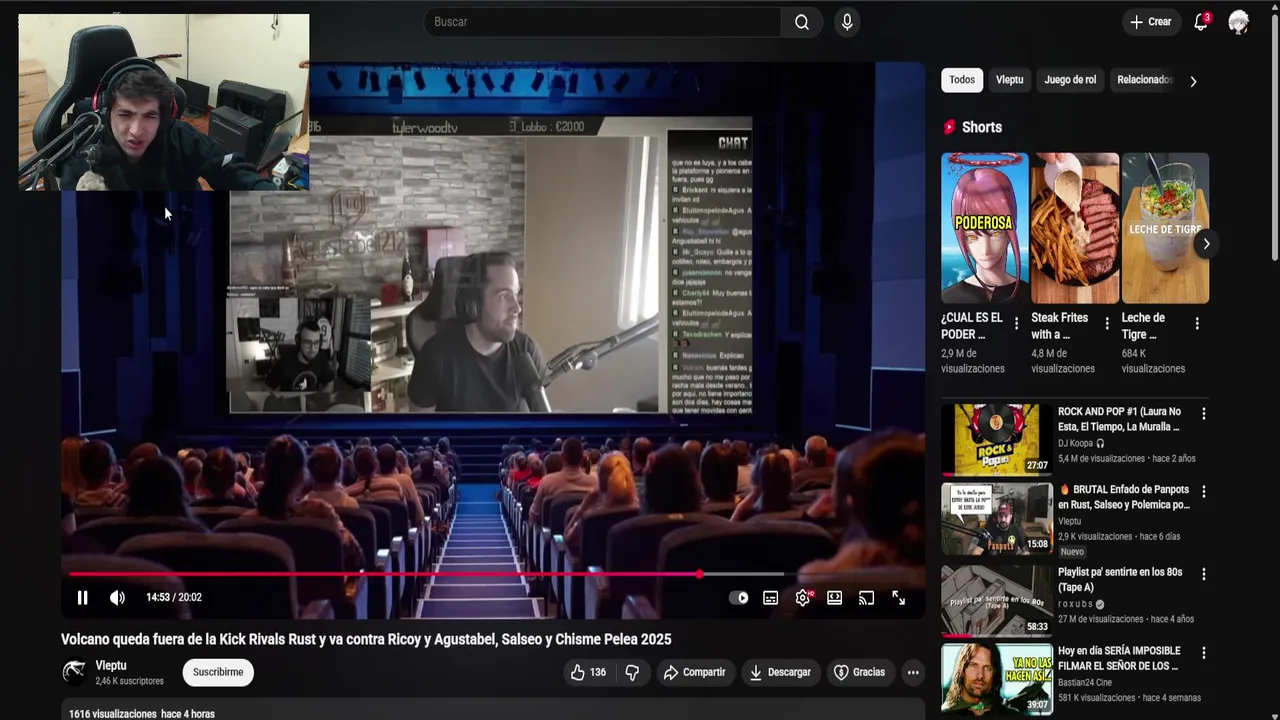Select the Juego de rol chip
This screenshot has width=1280, height=720.
[x=1070, y=80]
